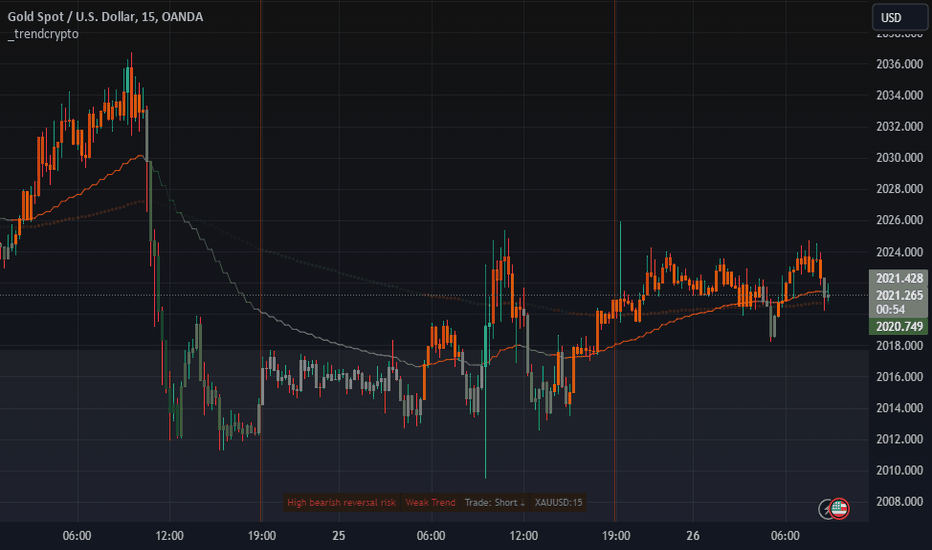Click the 2021.265 current price label
This screenshot has height=550, width=932.
899,295
